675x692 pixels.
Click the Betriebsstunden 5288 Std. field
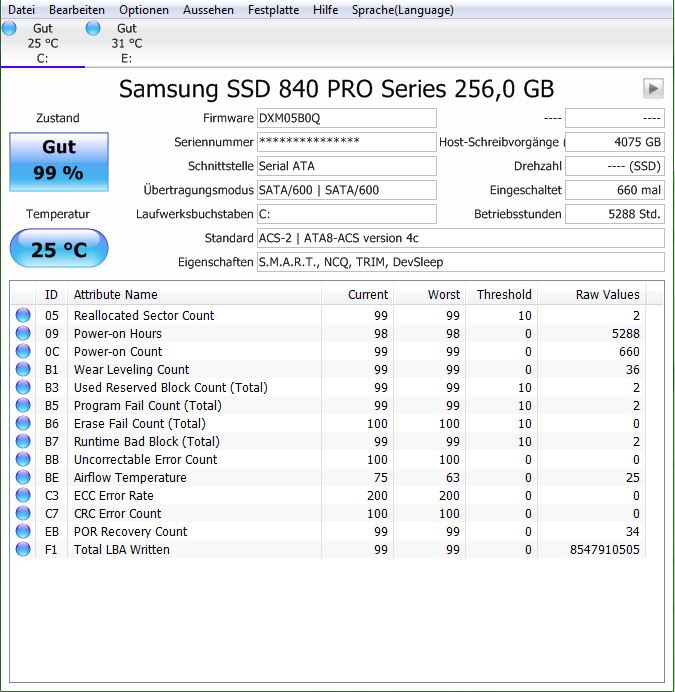(x=615, y=214)
